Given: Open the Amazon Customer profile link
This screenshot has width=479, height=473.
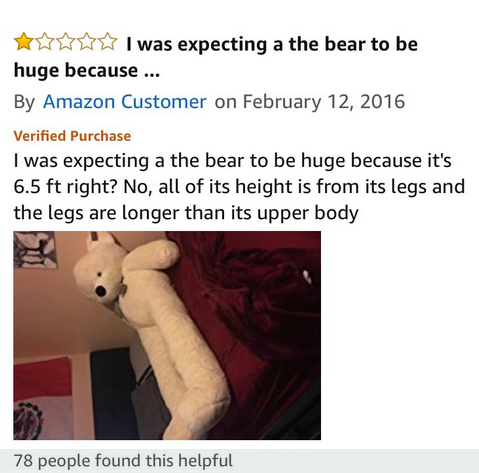Looking at the screenshot, I should click(124, 101).
